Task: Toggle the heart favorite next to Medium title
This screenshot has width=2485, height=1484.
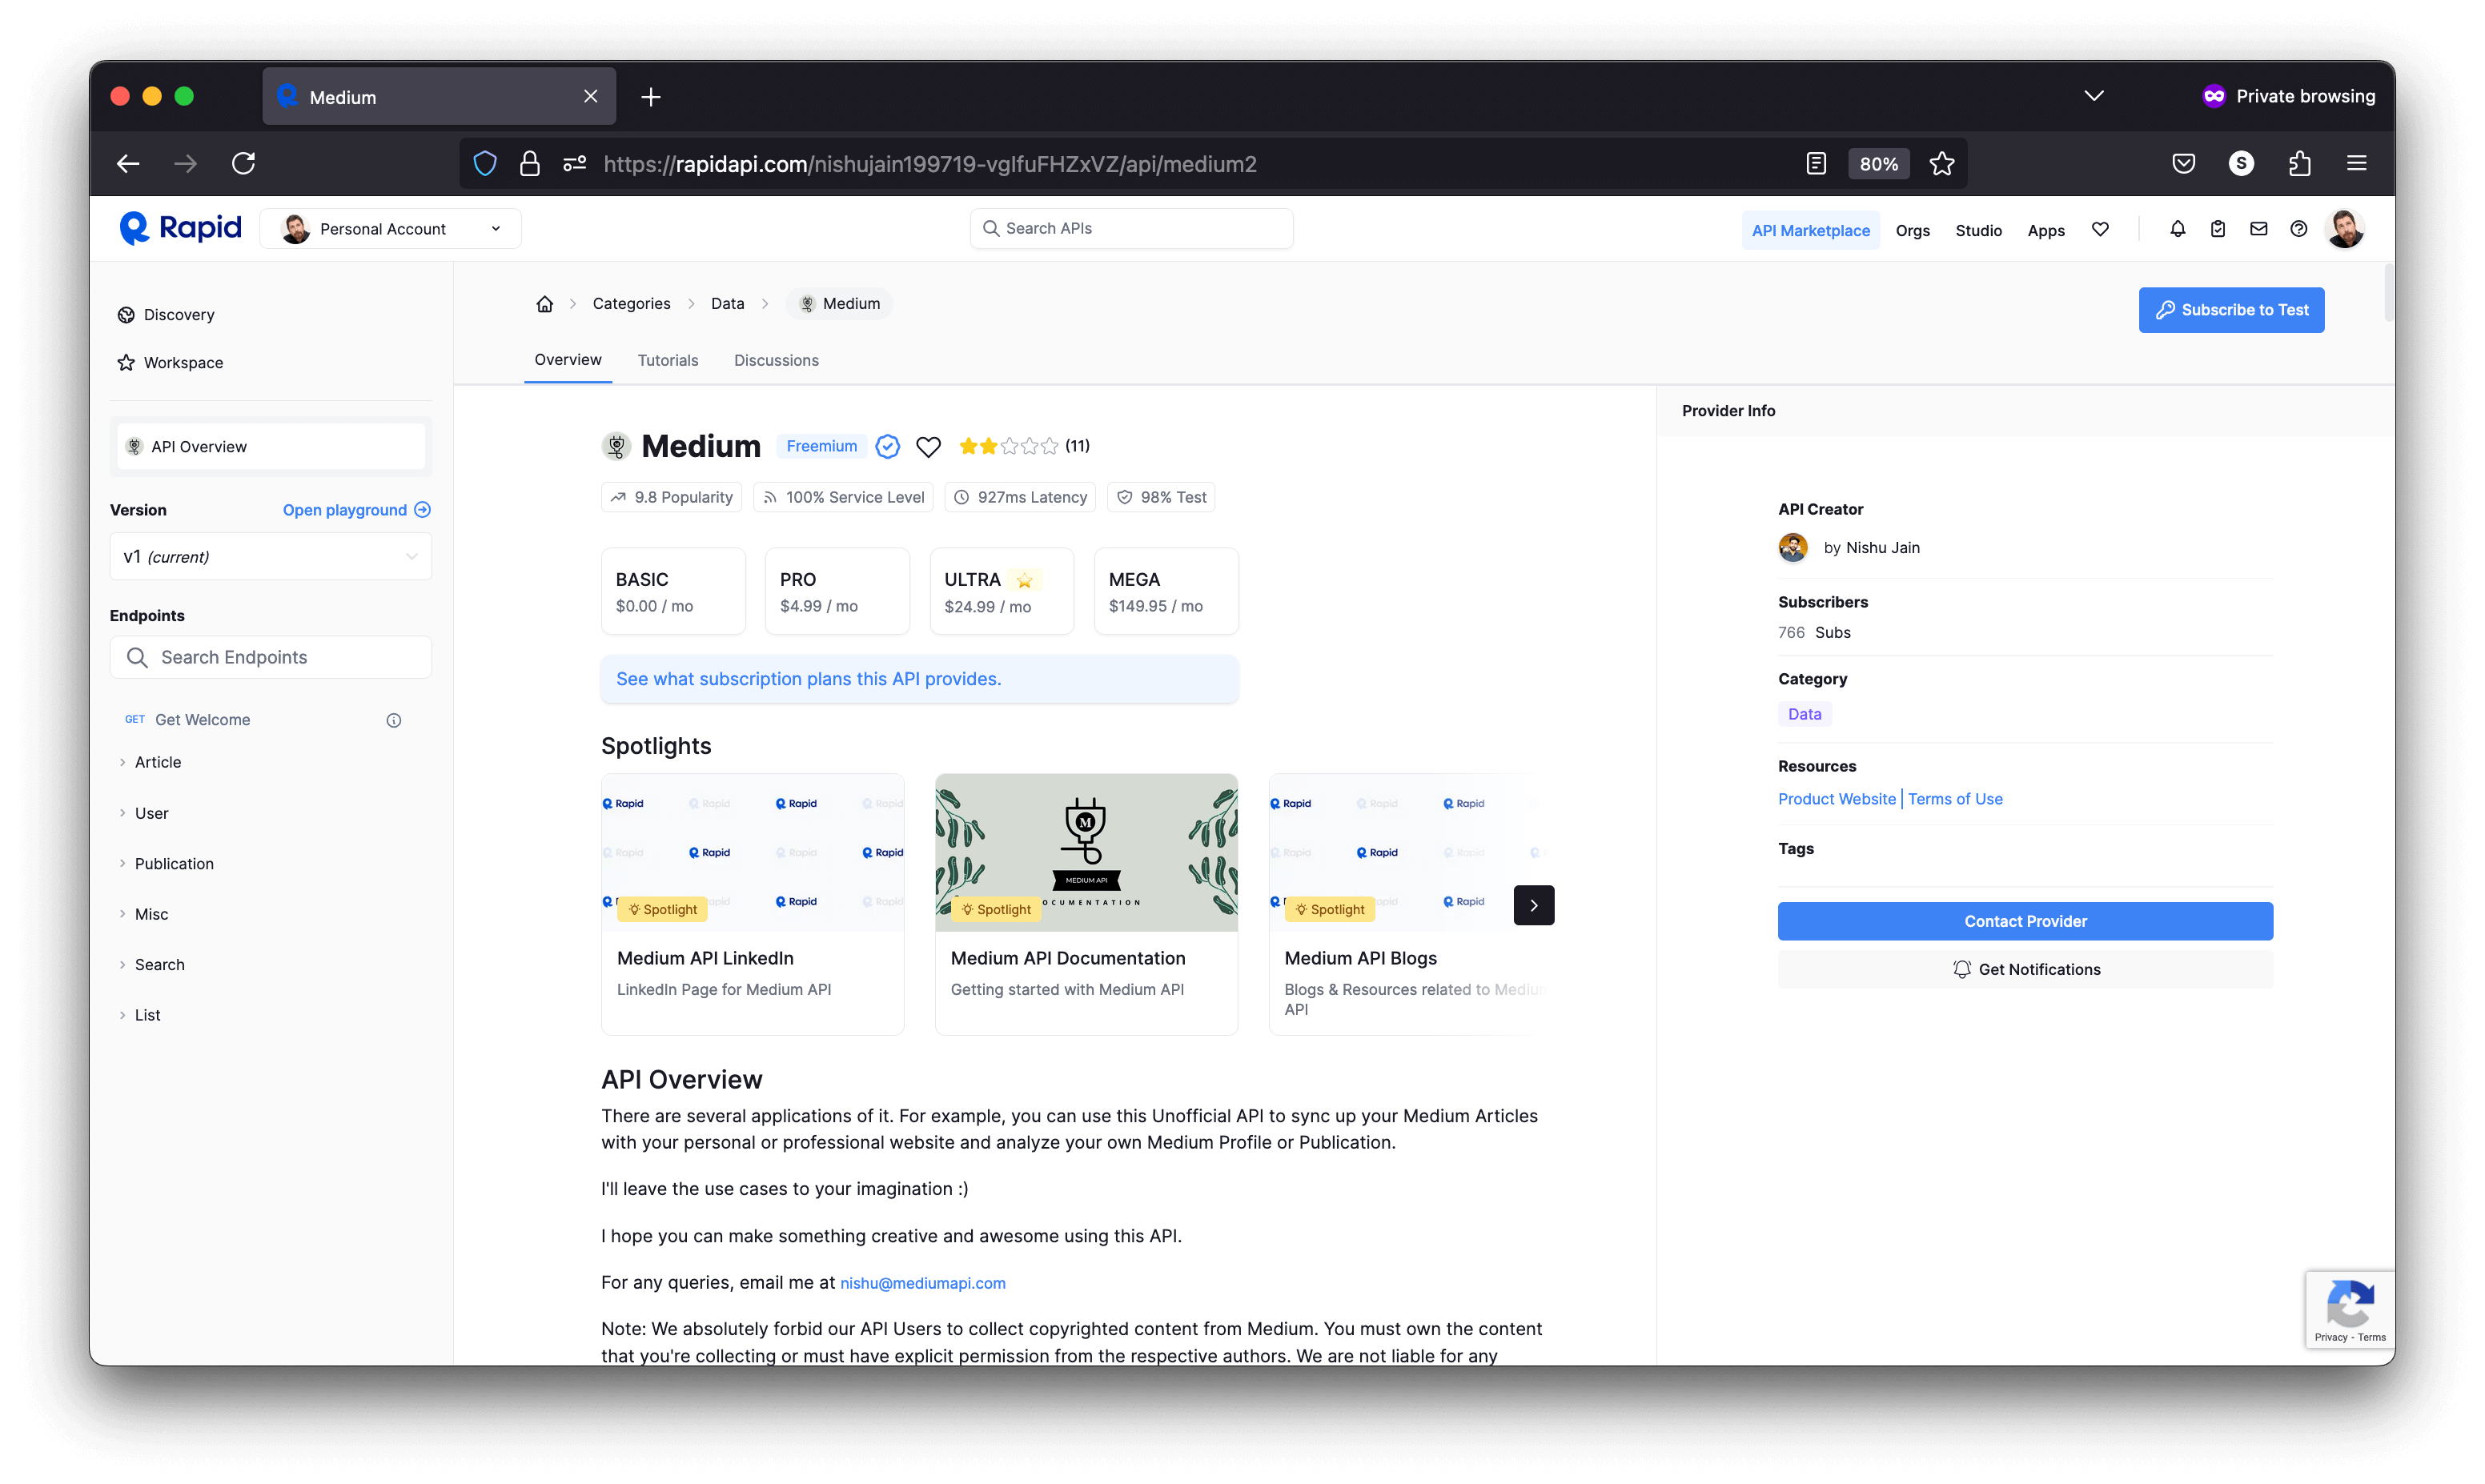Action: (x=928, y=447)
